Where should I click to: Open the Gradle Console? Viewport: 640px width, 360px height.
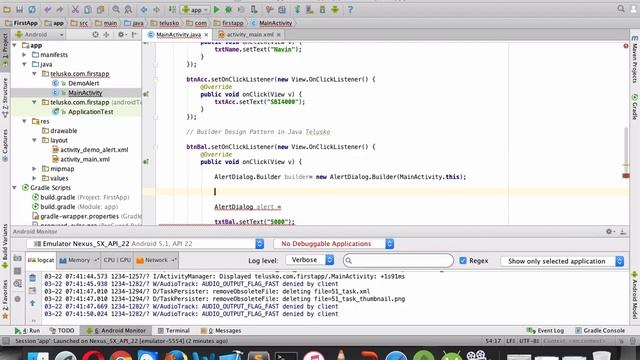(600, 331)
